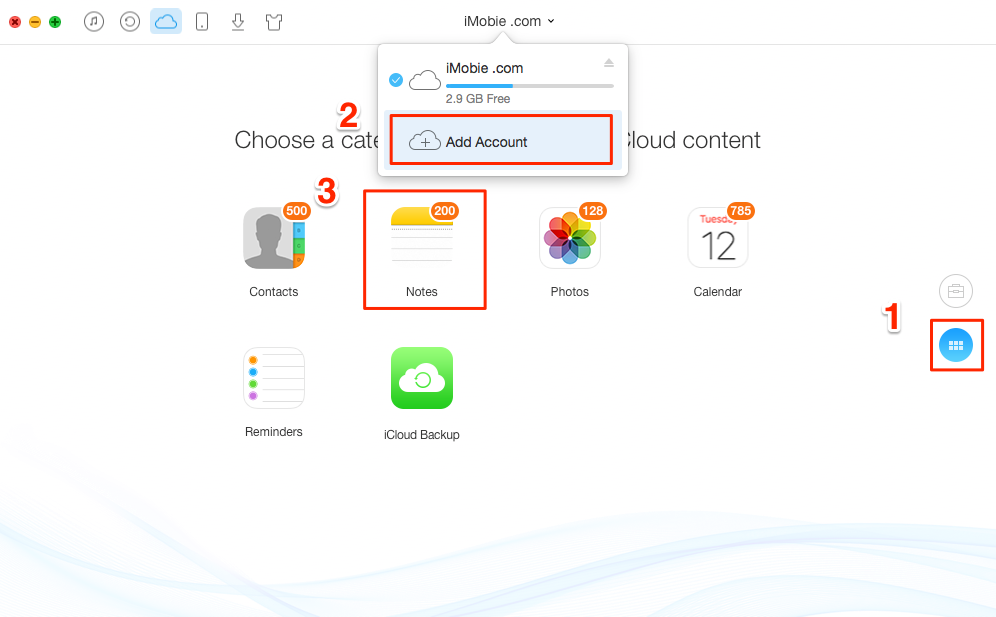
Task: Open the backup restore toolbar icon
Action: tap(130, 22)
